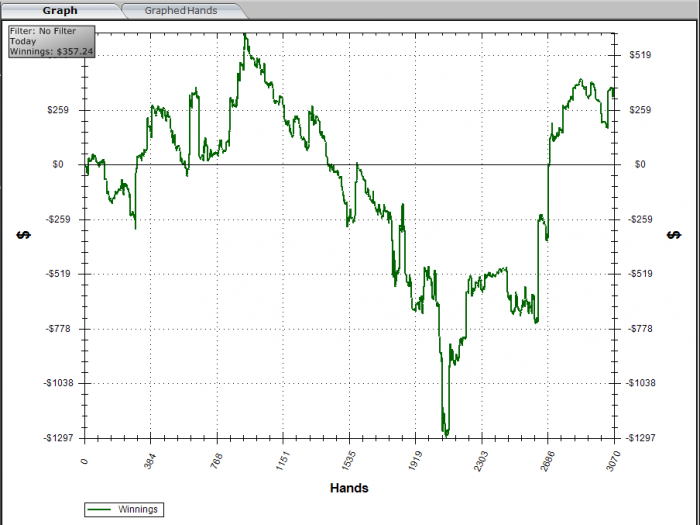Click the left $0 axis label
The width and height of the screenshot is (700, 525).
tap(58, 164)
